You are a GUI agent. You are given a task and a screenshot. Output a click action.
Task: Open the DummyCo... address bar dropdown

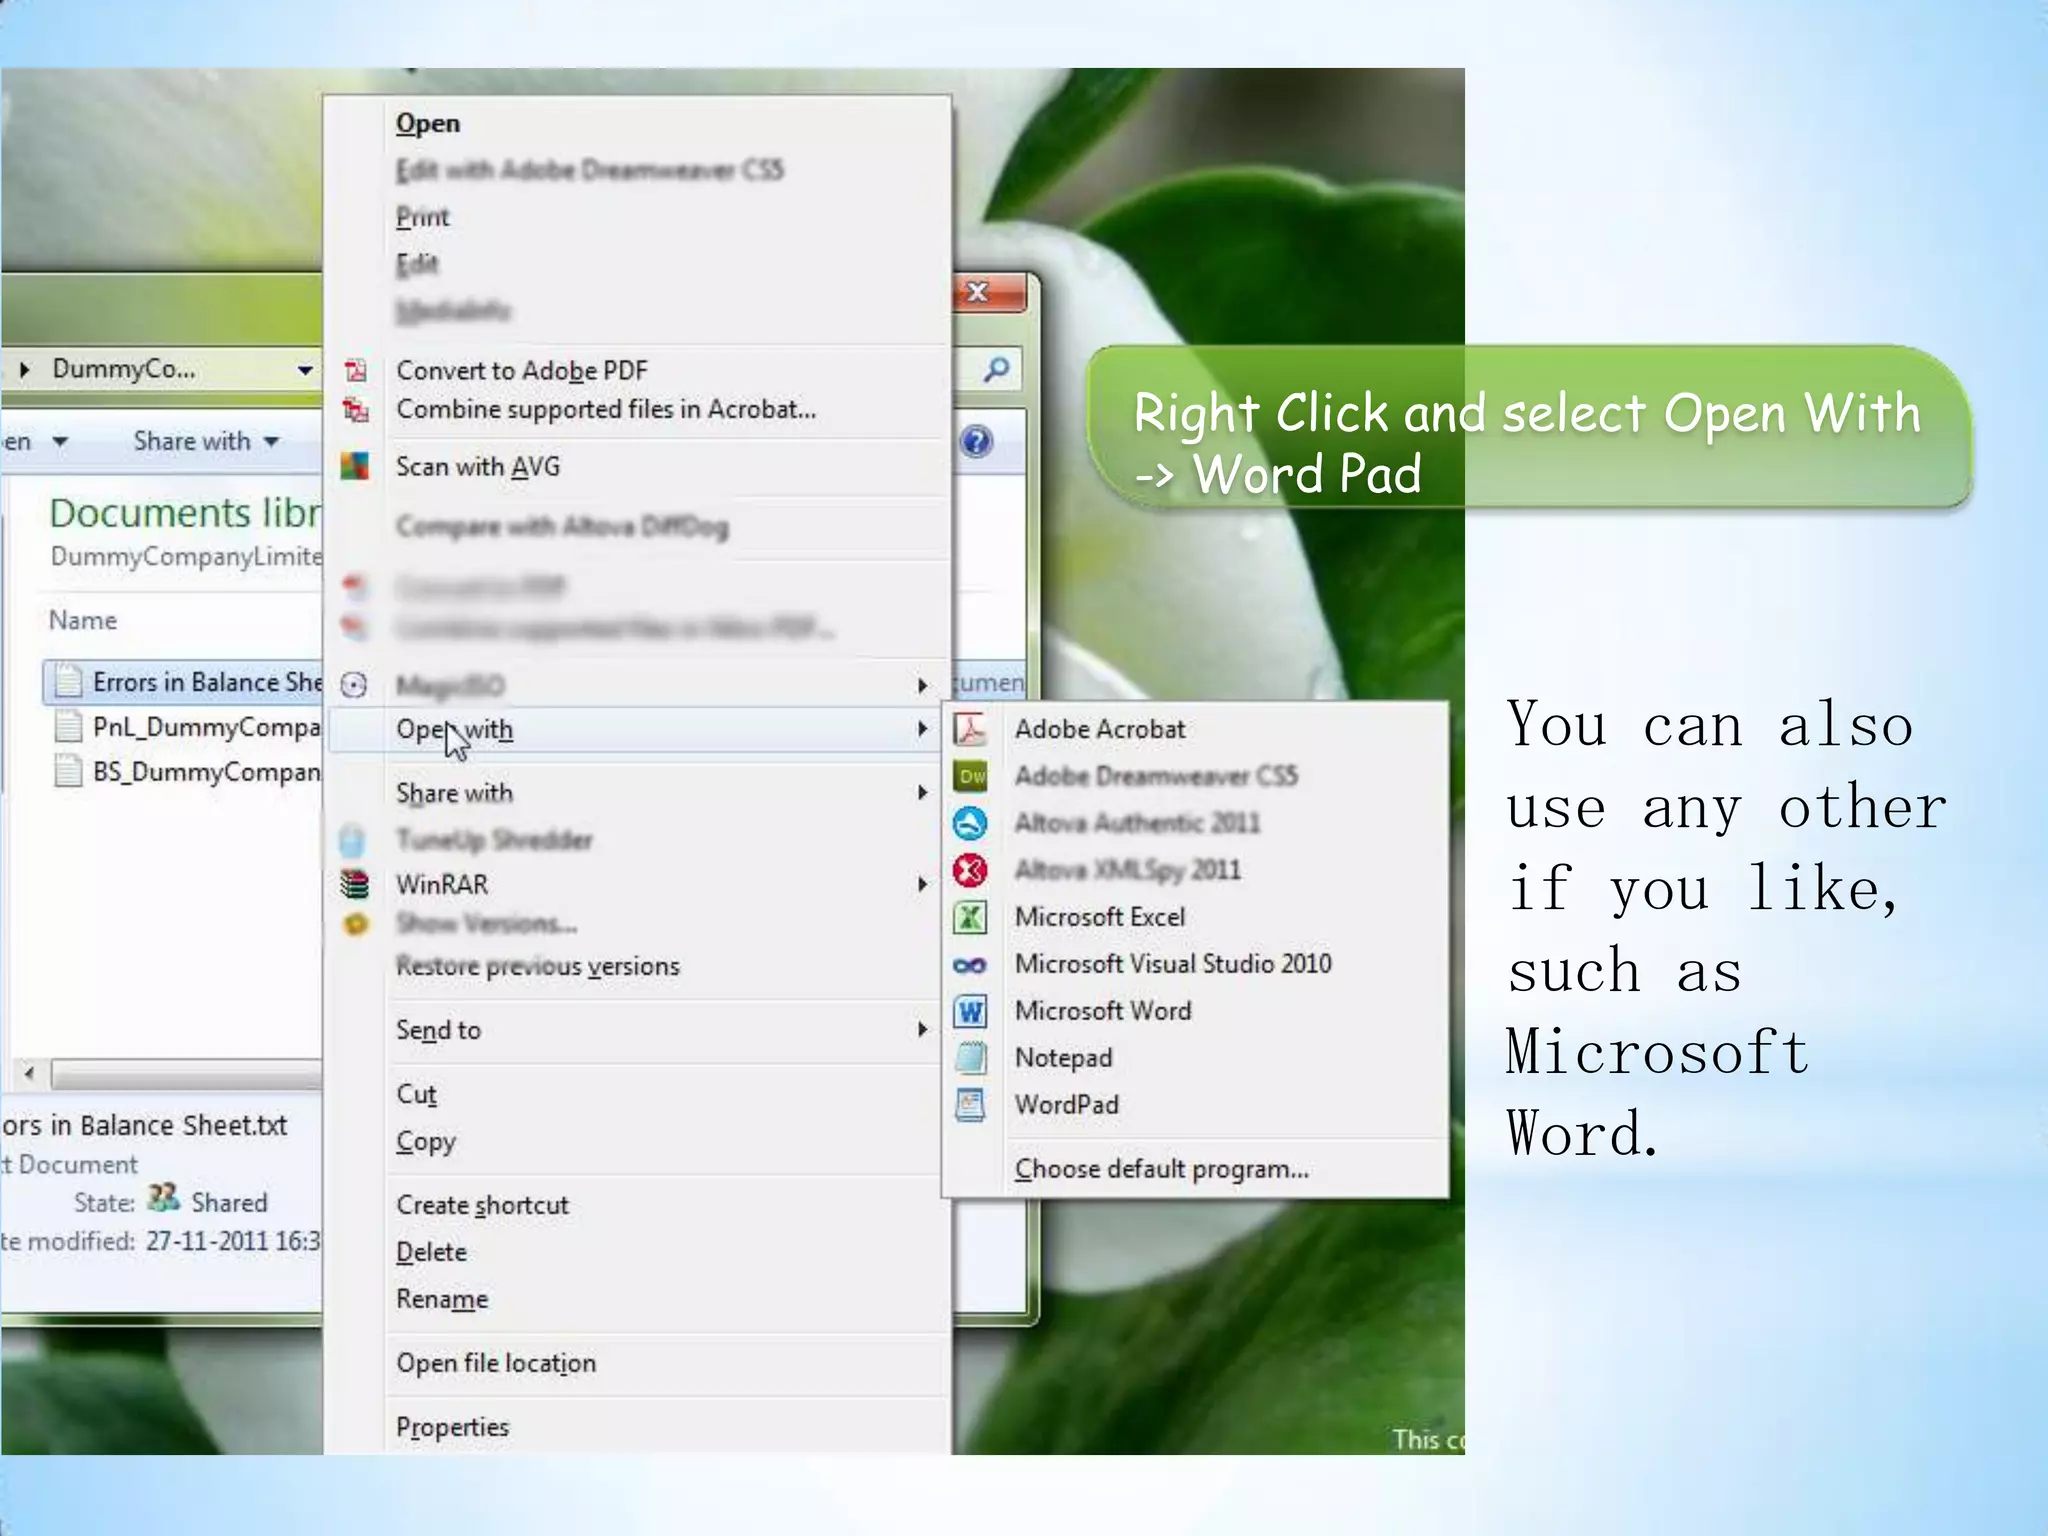tap(305, 371)
